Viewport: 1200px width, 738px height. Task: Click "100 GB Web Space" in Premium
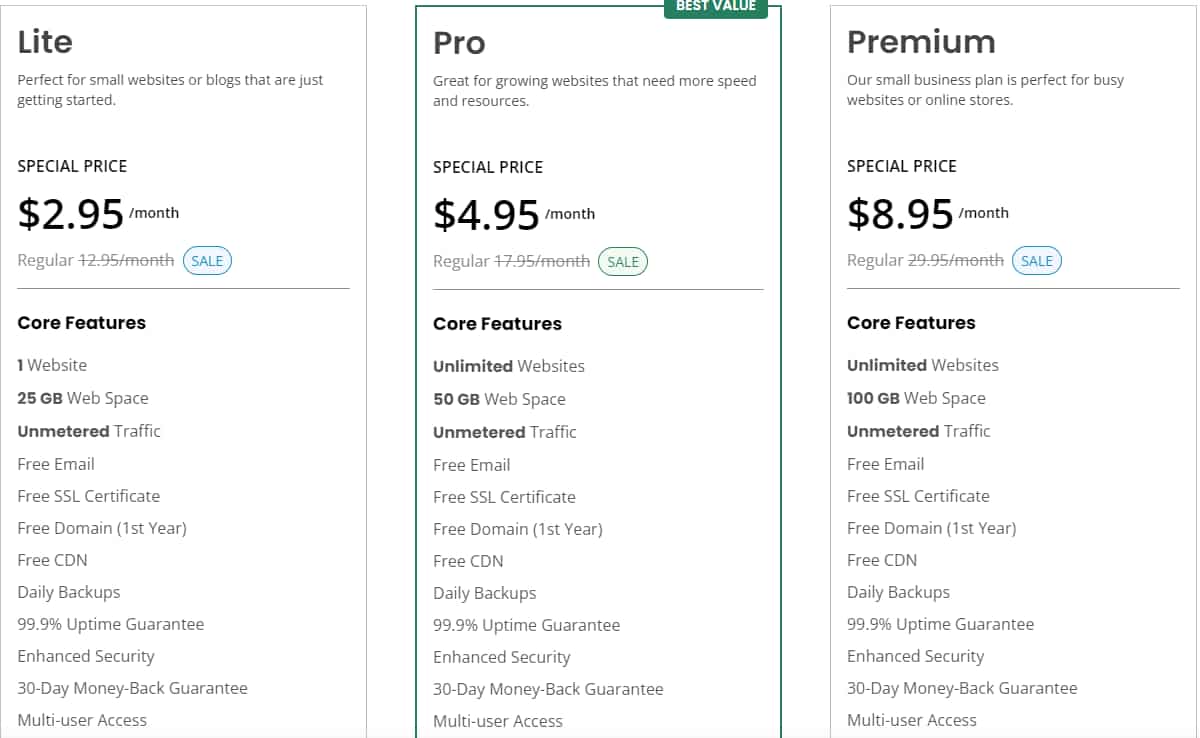click(x=916, y=398)
